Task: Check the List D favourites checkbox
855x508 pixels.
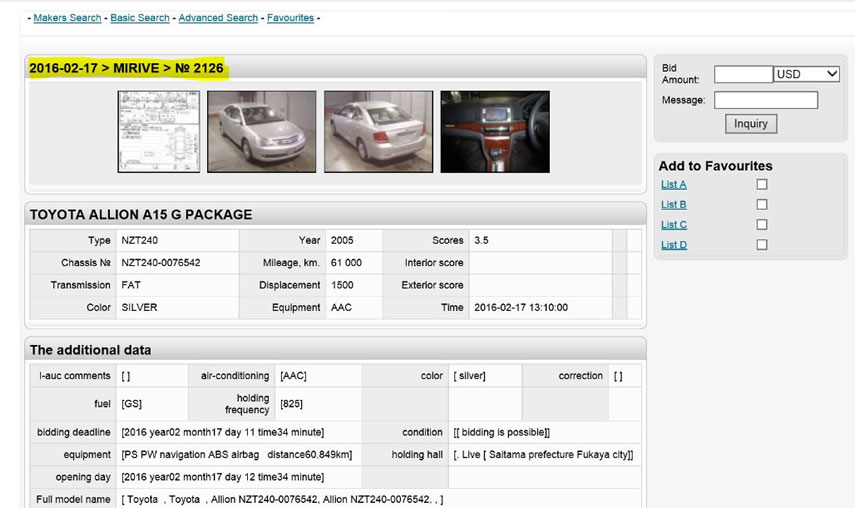Action: (x=762, y=245)
